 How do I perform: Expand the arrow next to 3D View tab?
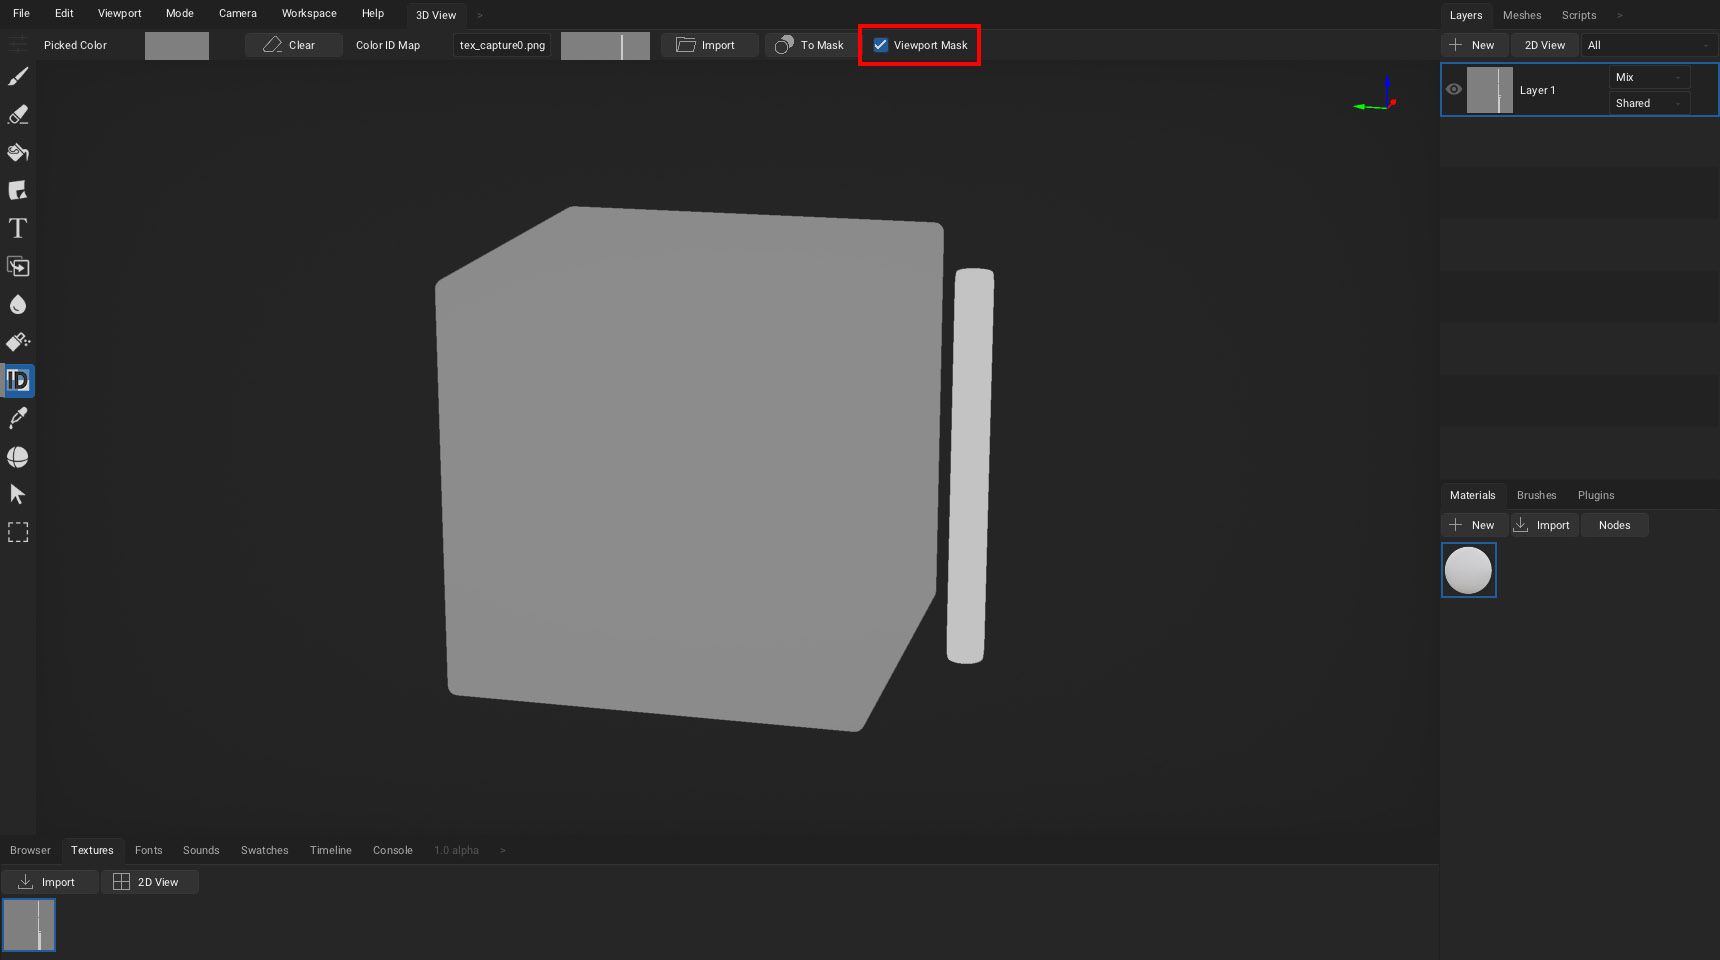point(480,15)
